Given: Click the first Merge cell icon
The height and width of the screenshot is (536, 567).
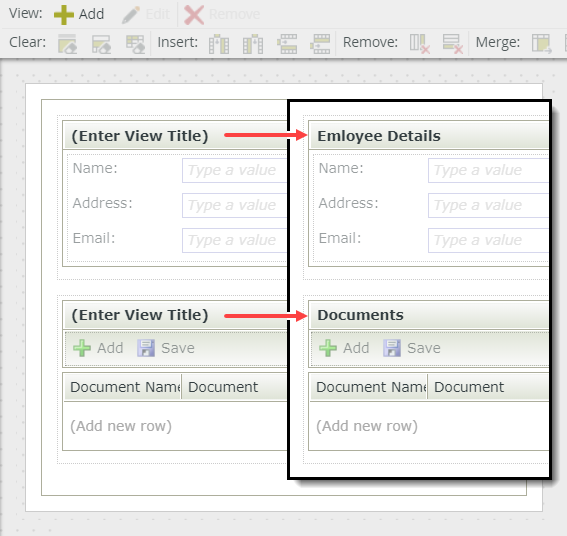Looking at the screenshot, I should click(542, 44).
